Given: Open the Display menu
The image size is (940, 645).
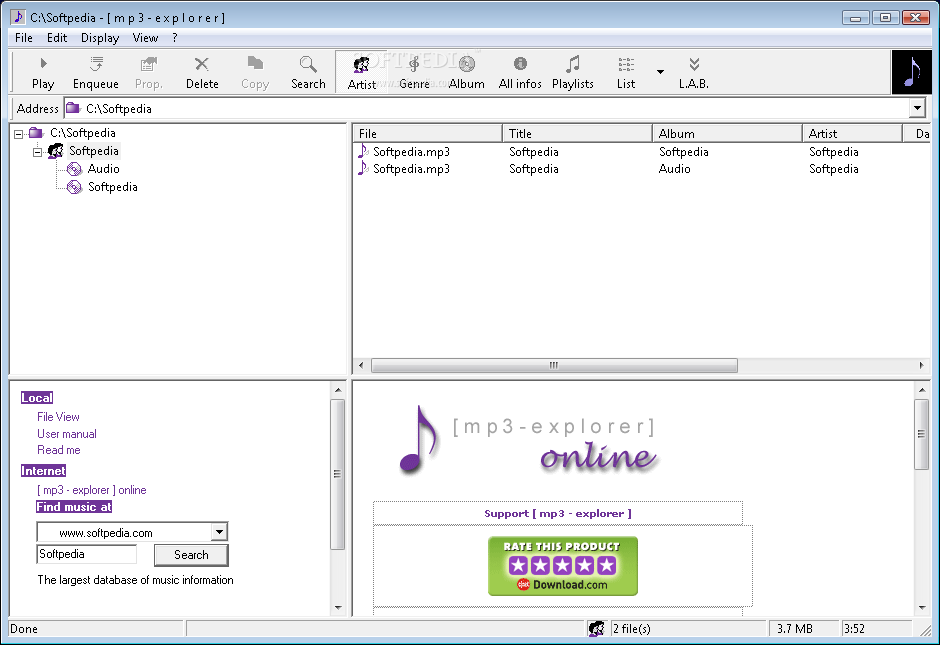Looking at the screenshot, I should tap(100, 38).
